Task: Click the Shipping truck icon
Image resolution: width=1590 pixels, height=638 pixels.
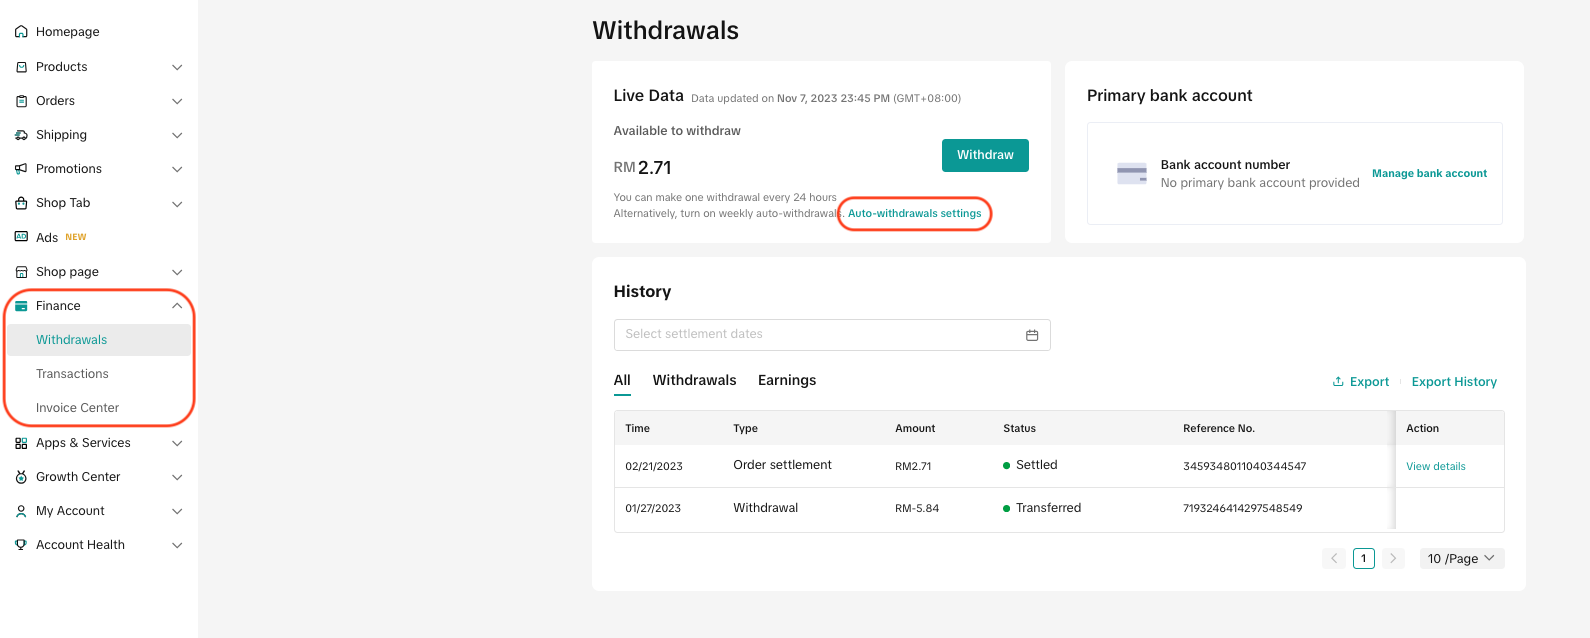Action: pos(21,135)
